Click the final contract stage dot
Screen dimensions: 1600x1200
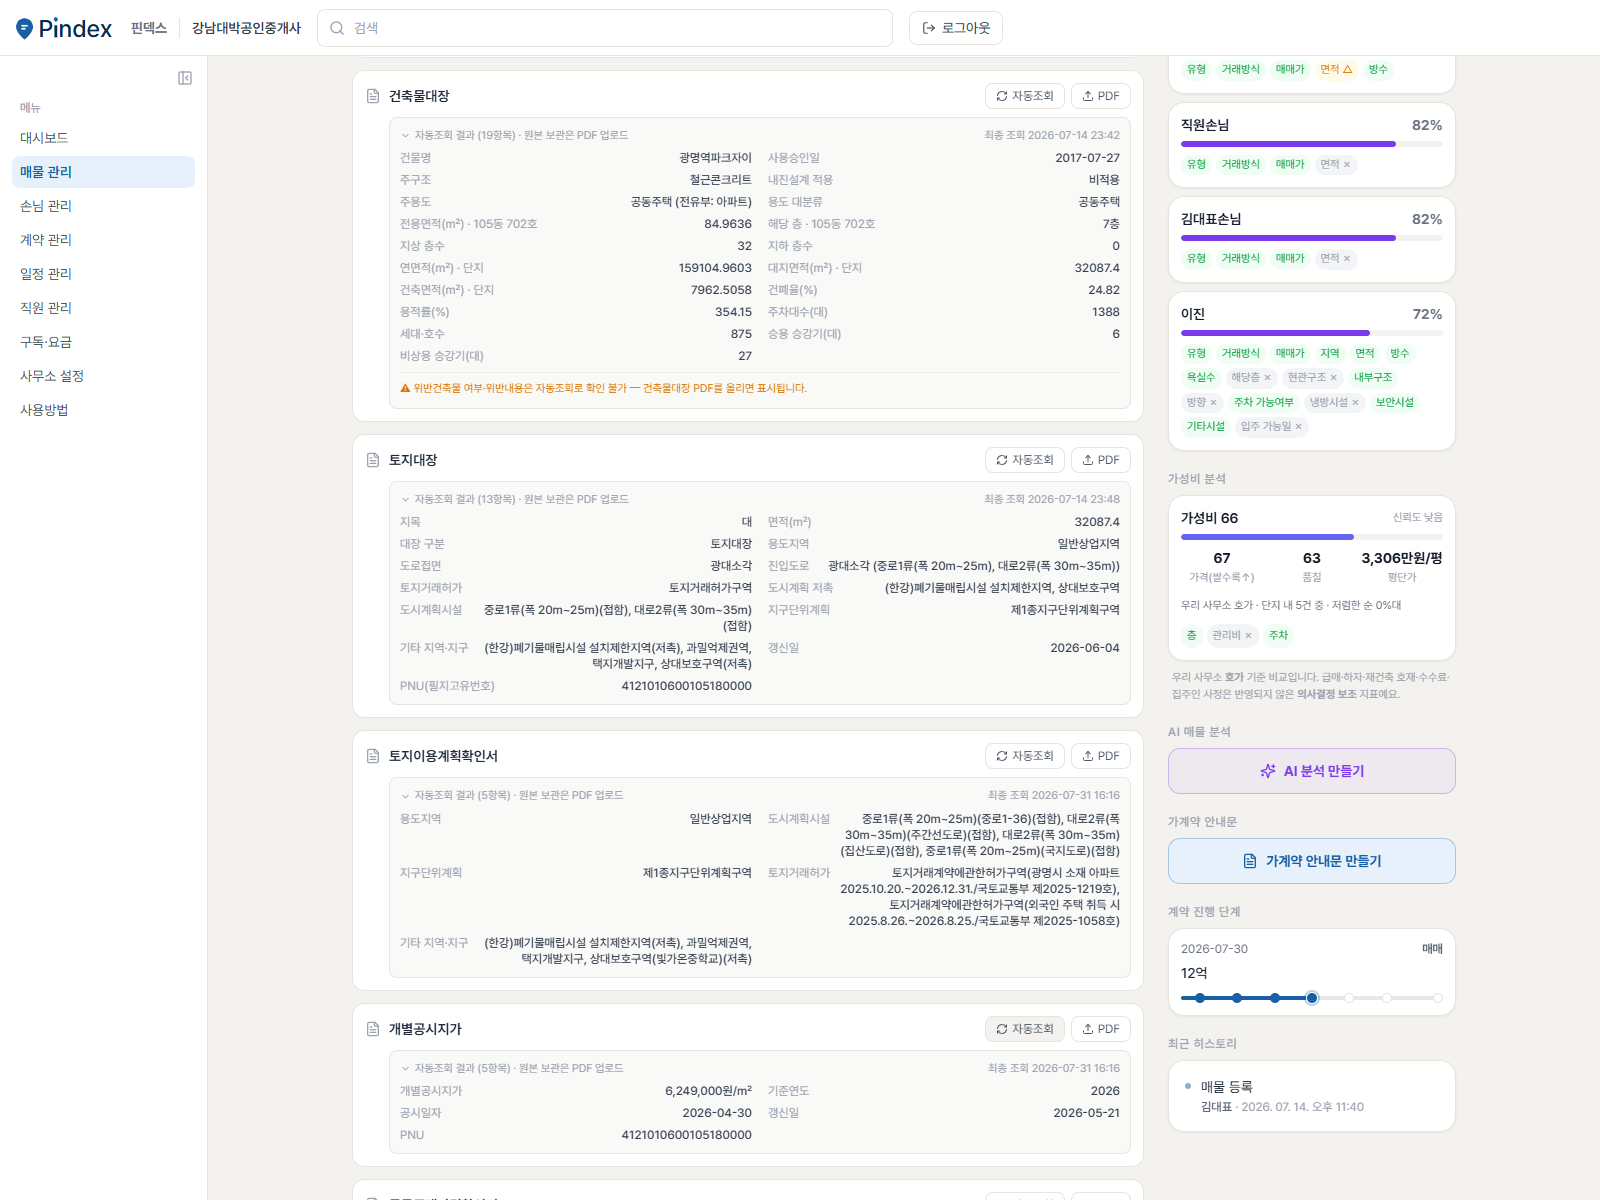[x=1438, y=998]
